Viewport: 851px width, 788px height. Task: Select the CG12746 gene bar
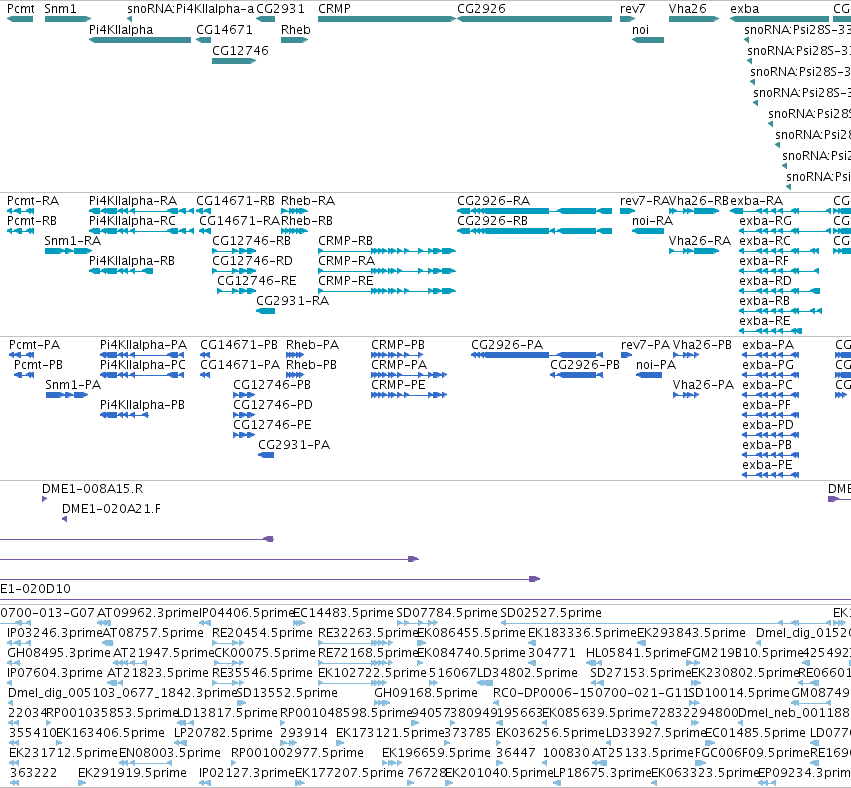tap(234, 61)
